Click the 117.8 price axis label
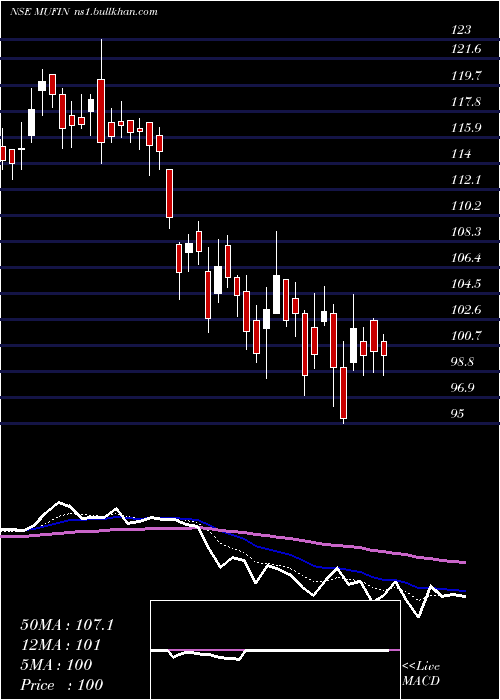Image resolution: width=500 pixels, height=700 pixels. click(x=466, y=102)
